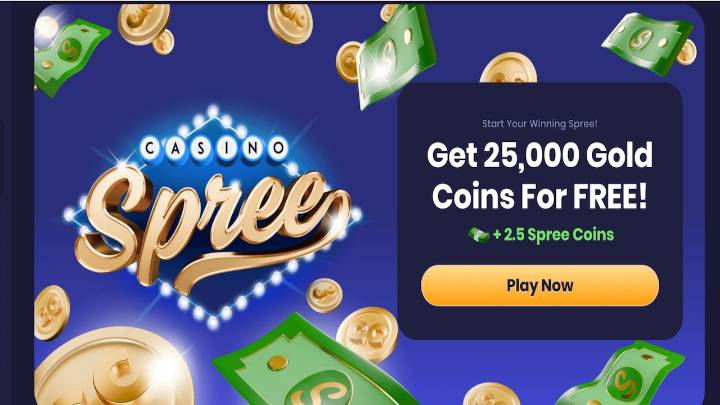Click the gold coin at top center edge
The width and height of the screenshot is (720, 405).
pyautogui.click(x=290, y=23)
